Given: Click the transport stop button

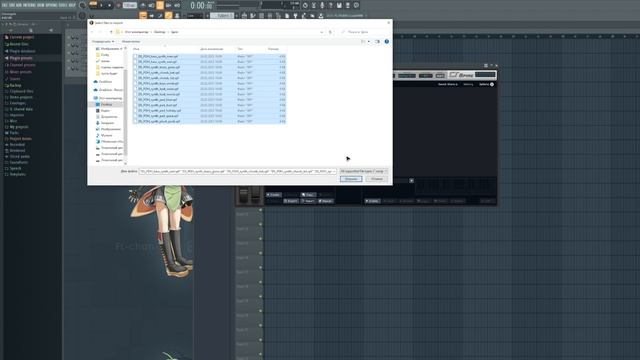Looking at the screenshot, I should click(109, 5).
